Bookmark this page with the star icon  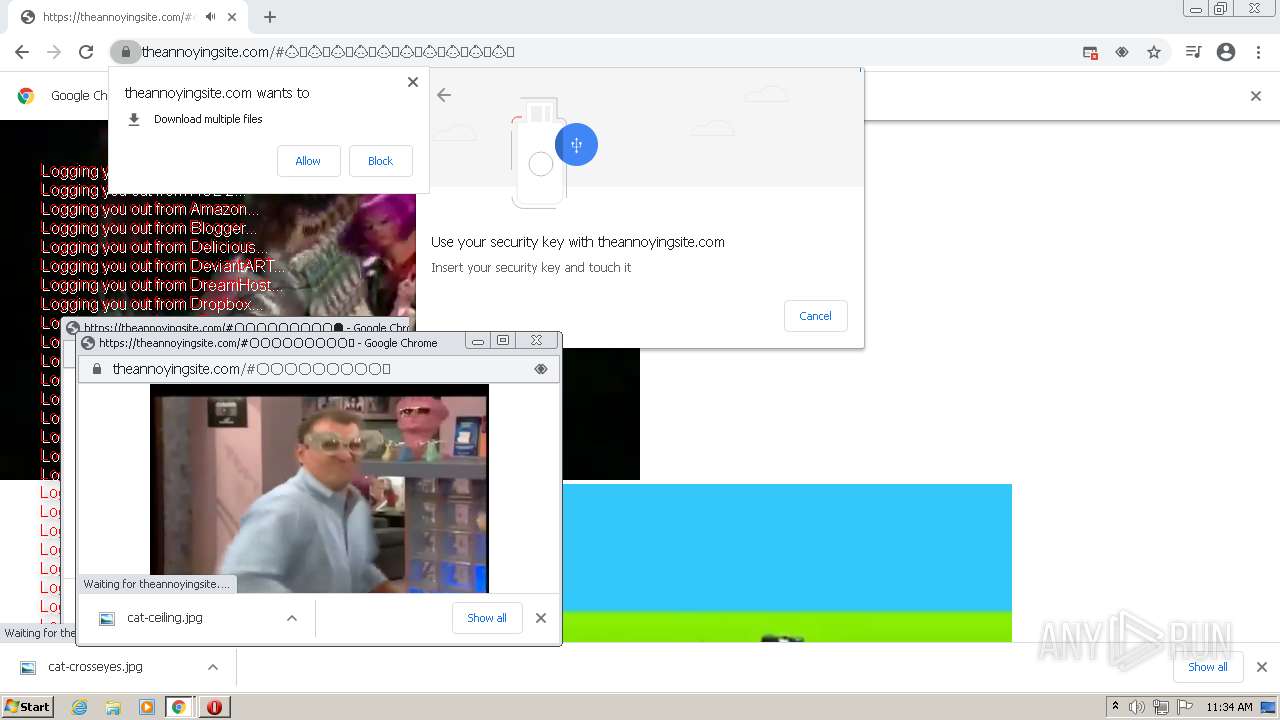click(x=1154, y=52)
